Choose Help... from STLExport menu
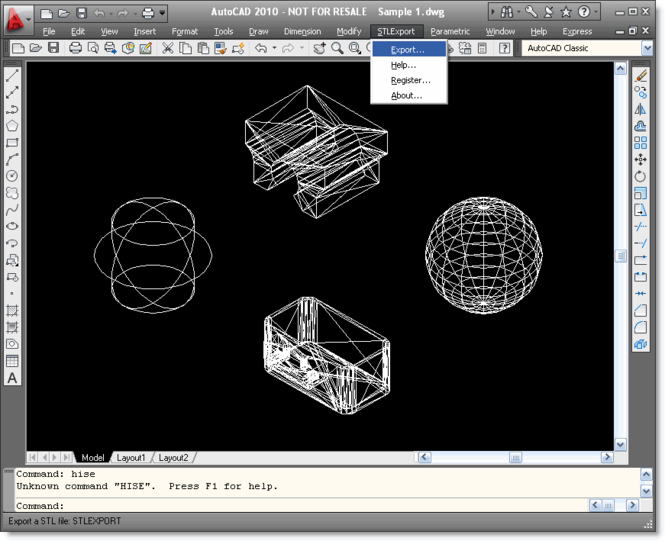 [409, 65]
